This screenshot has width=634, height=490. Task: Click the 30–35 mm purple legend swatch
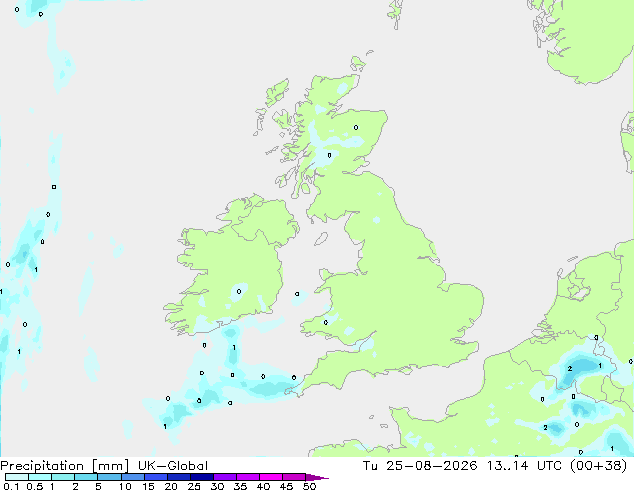pos(225,477)
